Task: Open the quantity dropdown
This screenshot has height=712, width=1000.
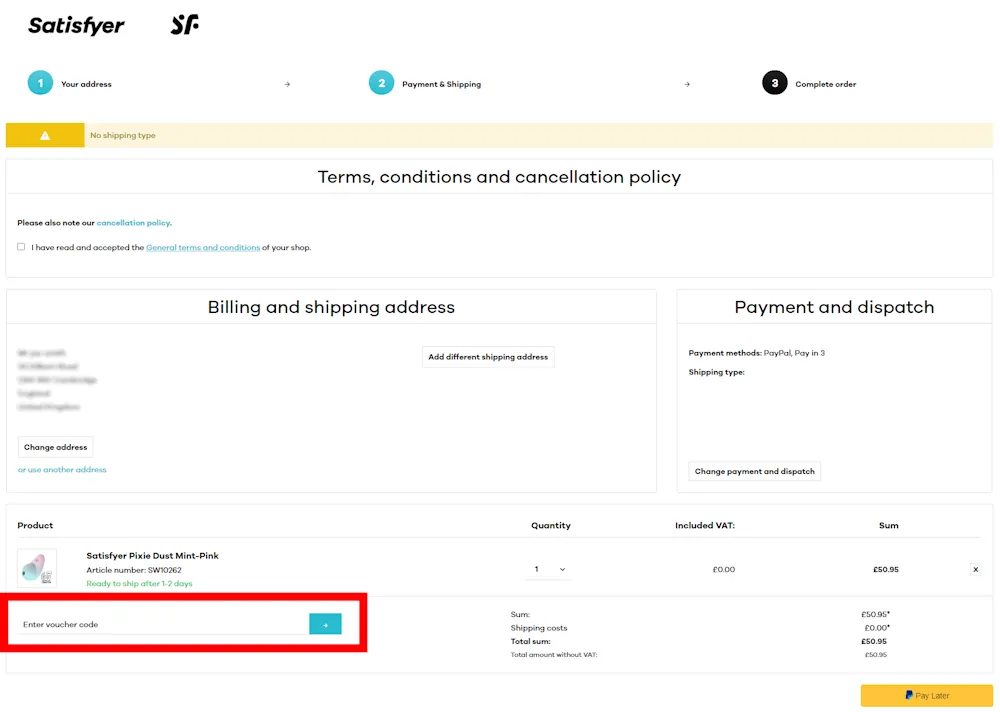Action: point(548,569)
